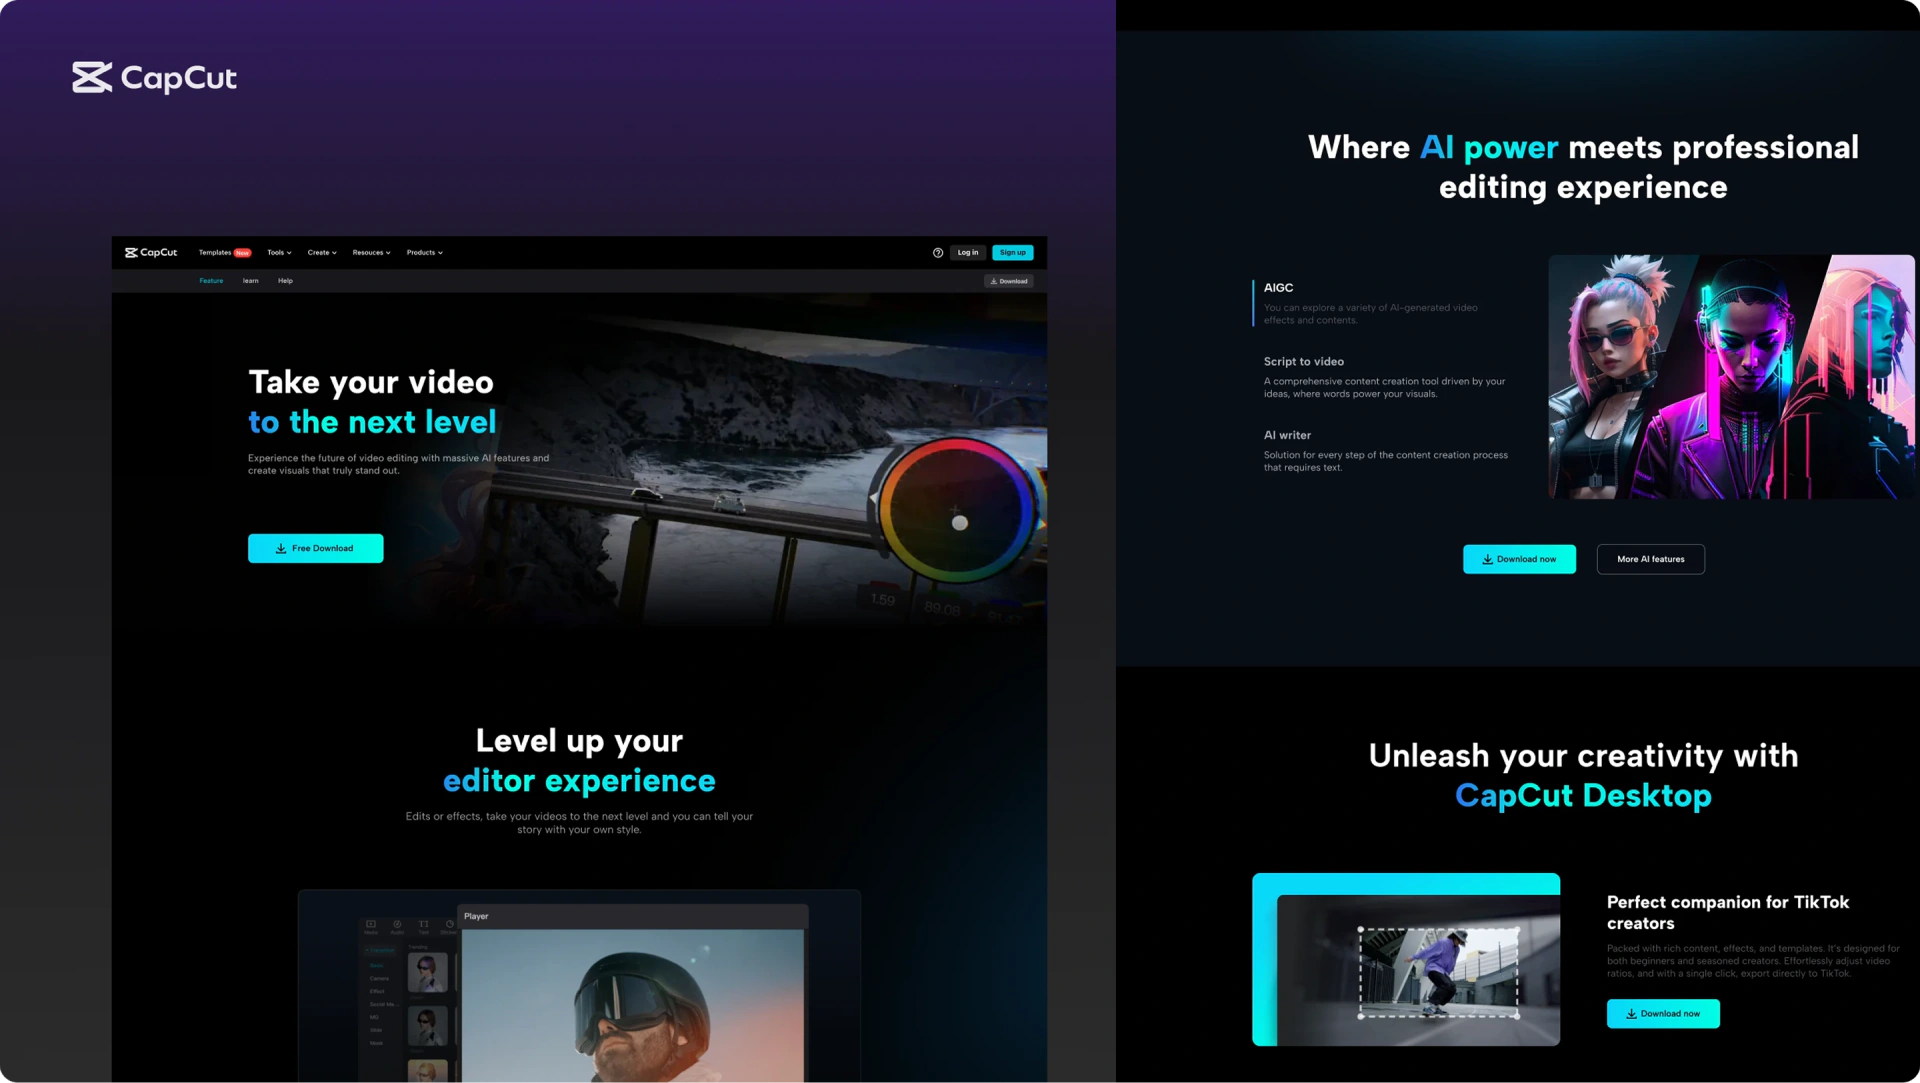Click the Log in button
1920x1083 pixels.
pos(968,253)
